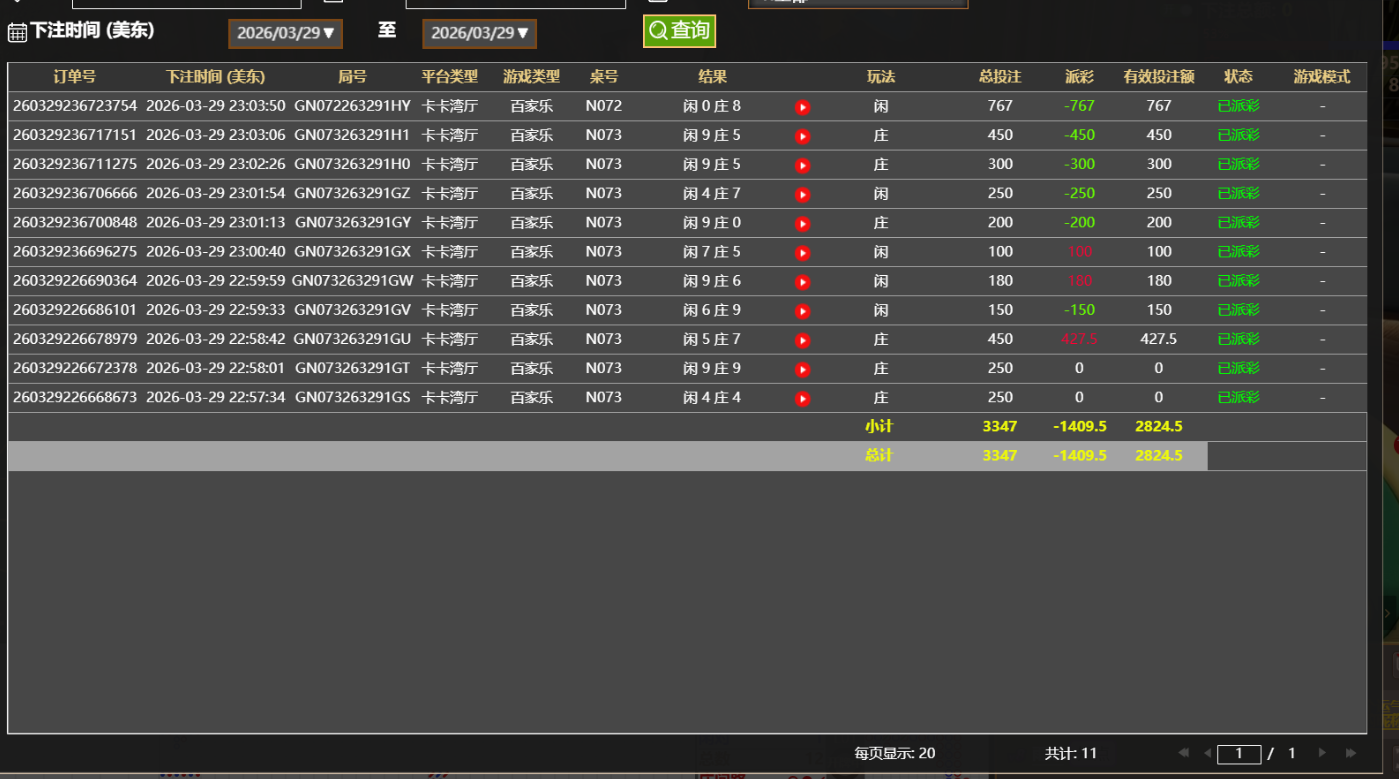Play replay for round GN073263291GS

pos(802,399)
